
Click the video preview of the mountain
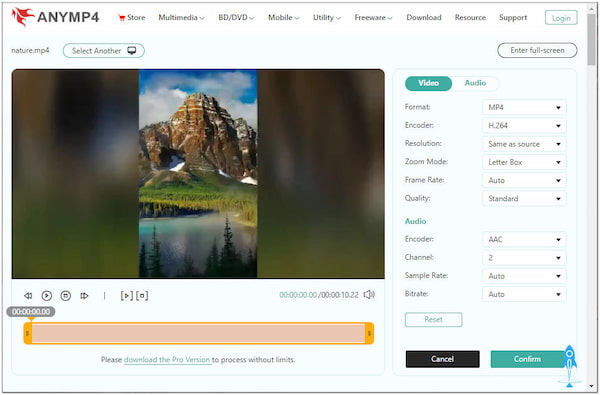pyautogui.click(x=198, y=174)
